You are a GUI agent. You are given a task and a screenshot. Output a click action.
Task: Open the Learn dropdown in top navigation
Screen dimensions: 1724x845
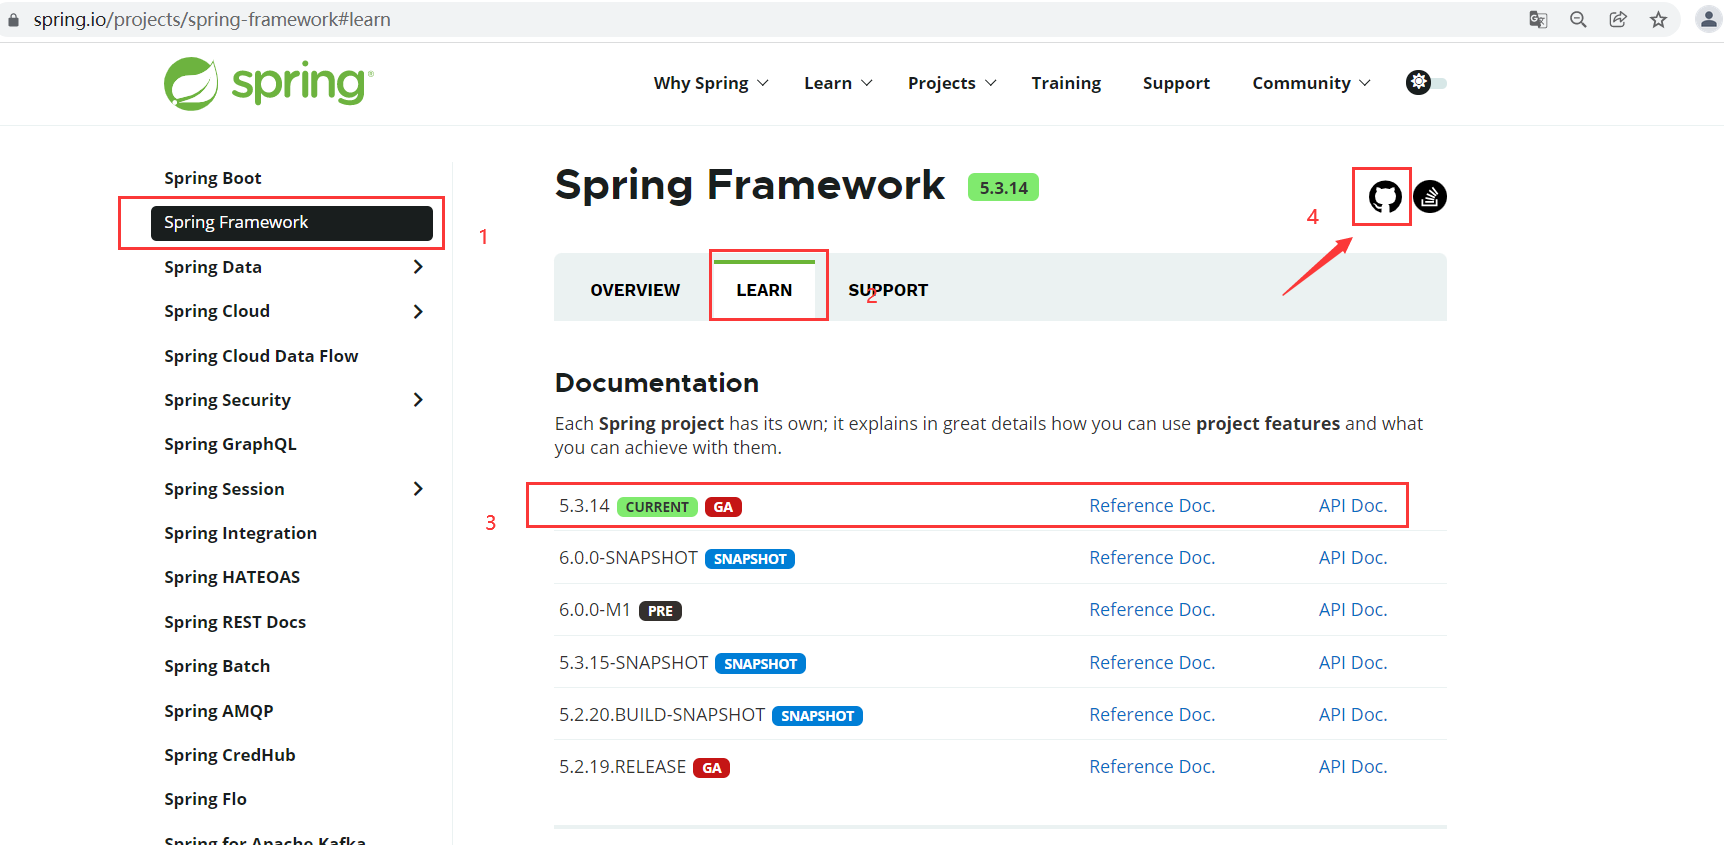point(838,83)
